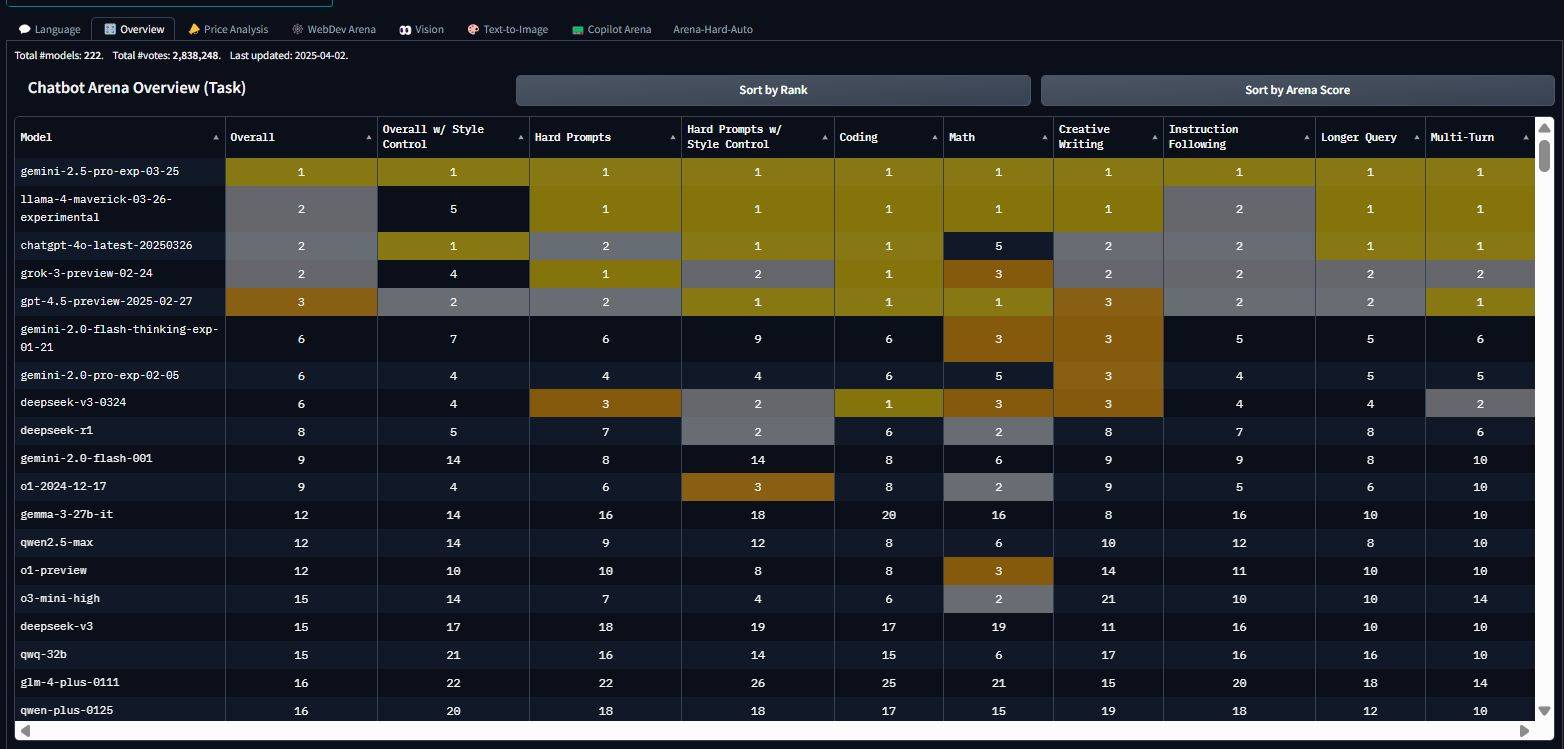
Task: Click Math rank cell for o3-mini-high
Action: [998, 599]
